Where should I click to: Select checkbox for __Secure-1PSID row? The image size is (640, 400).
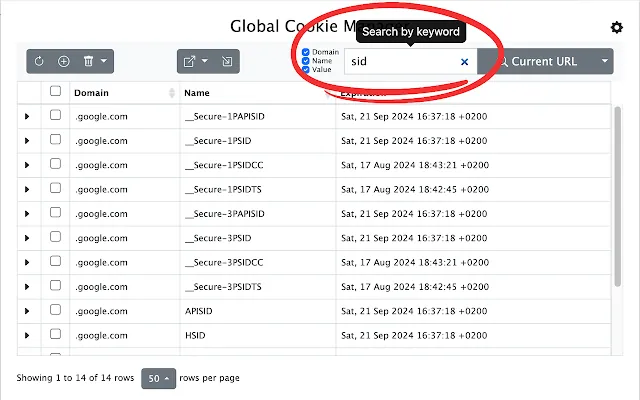coord(55,140)
